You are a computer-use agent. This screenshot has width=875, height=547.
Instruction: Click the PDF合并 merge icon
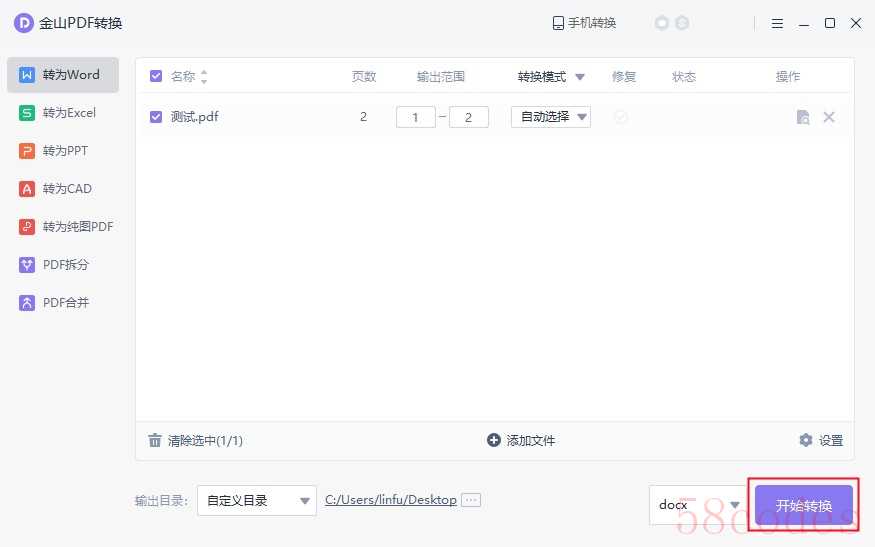pos(26,303)
